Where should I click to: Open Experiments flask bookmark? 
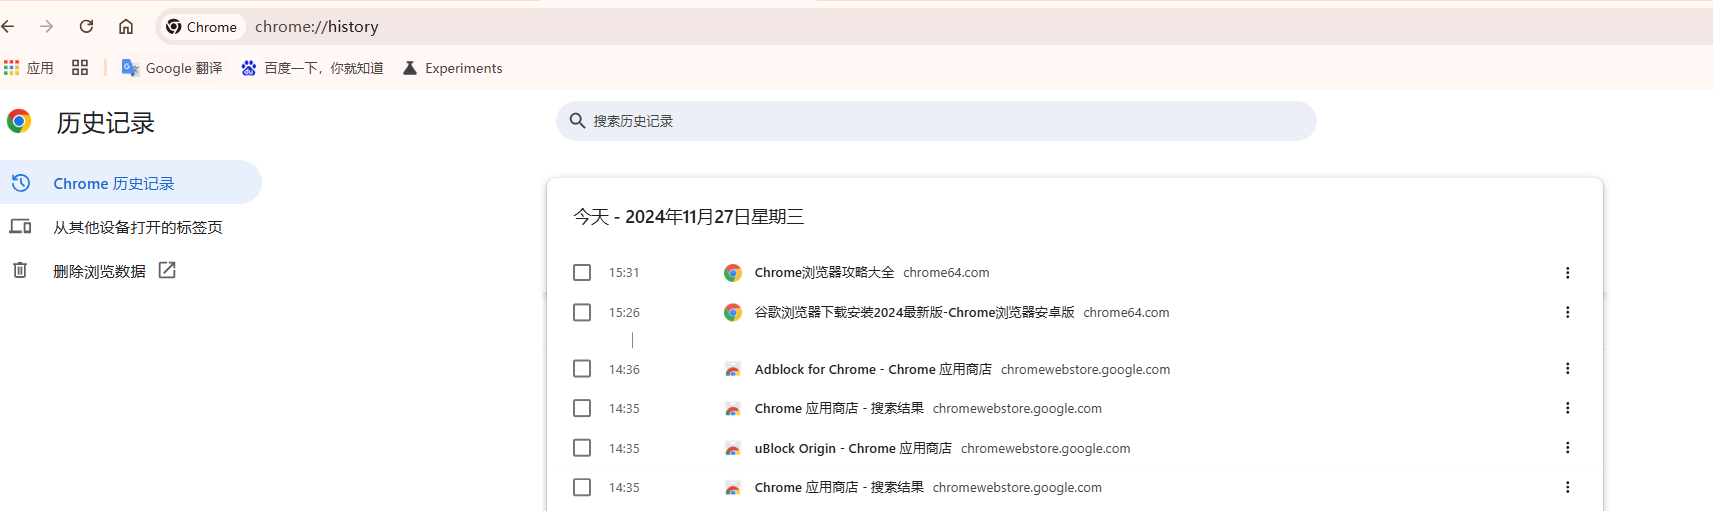pyautogui.click(x=452, y=68)
